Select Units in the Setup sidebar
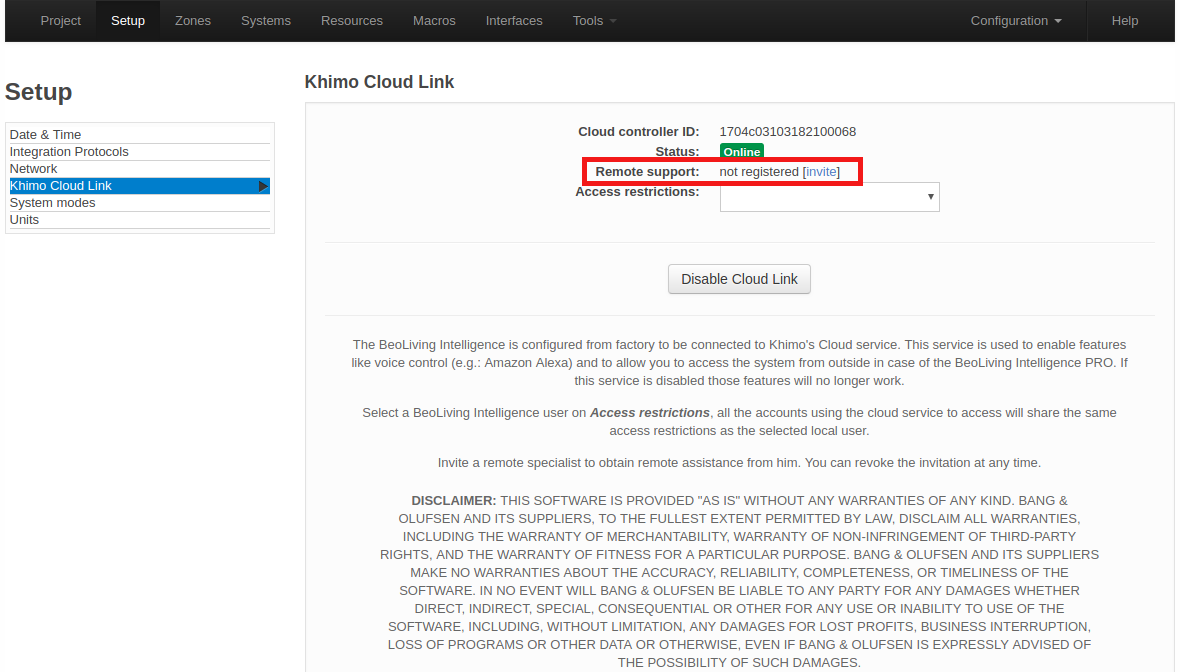This screenshot has height=672, width=1180. coord(25,220)
